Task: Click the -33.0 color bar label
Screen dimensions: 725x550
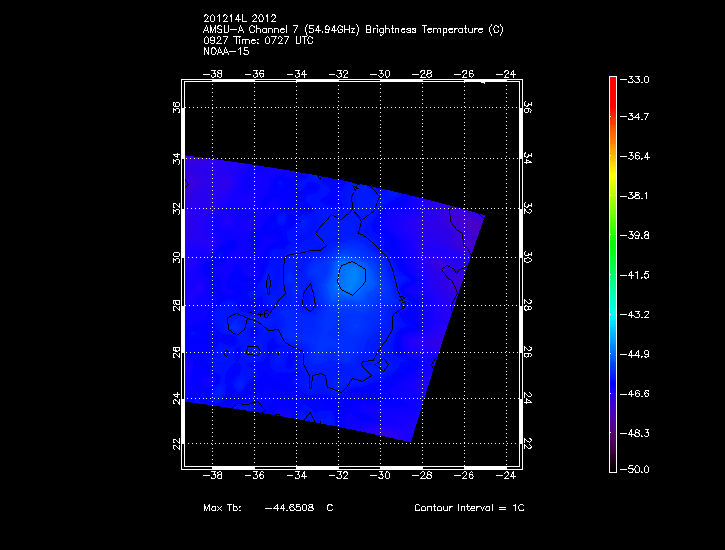Action: click(663, 79)
